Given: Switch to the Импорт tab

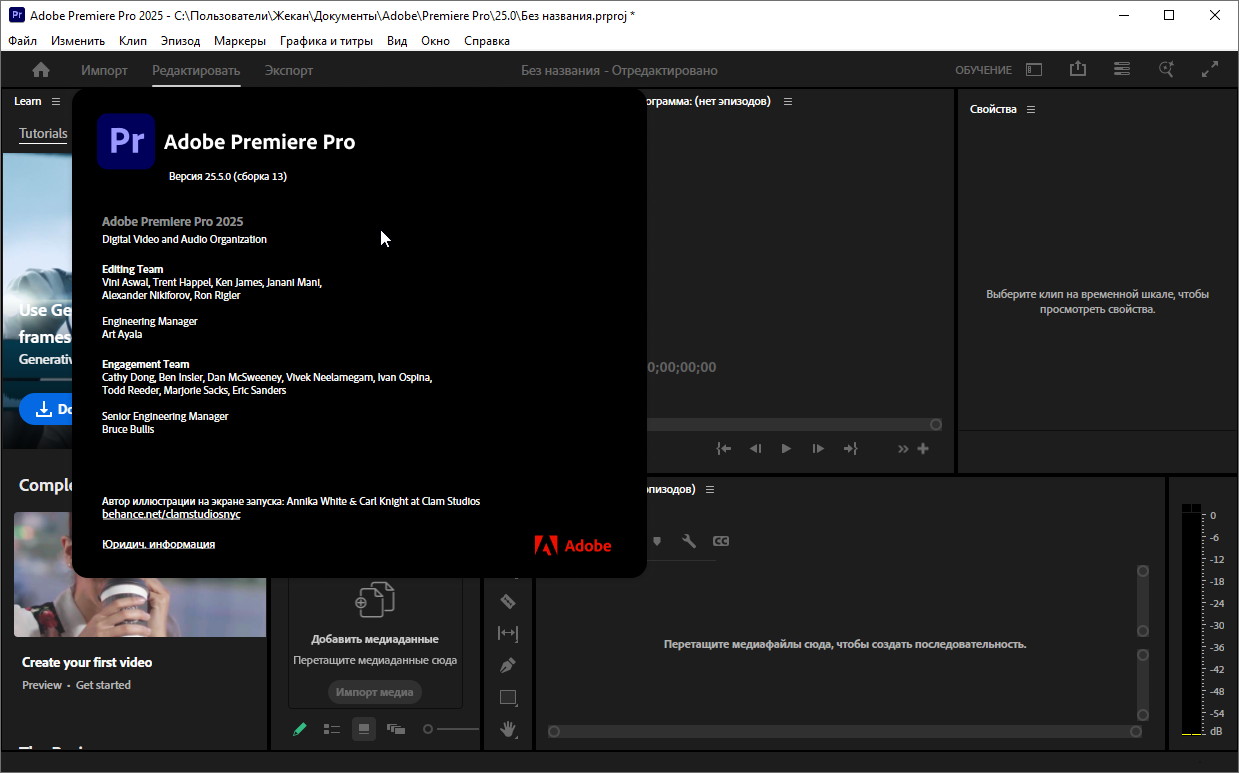Looking at the screenshot, I should 104,70.
